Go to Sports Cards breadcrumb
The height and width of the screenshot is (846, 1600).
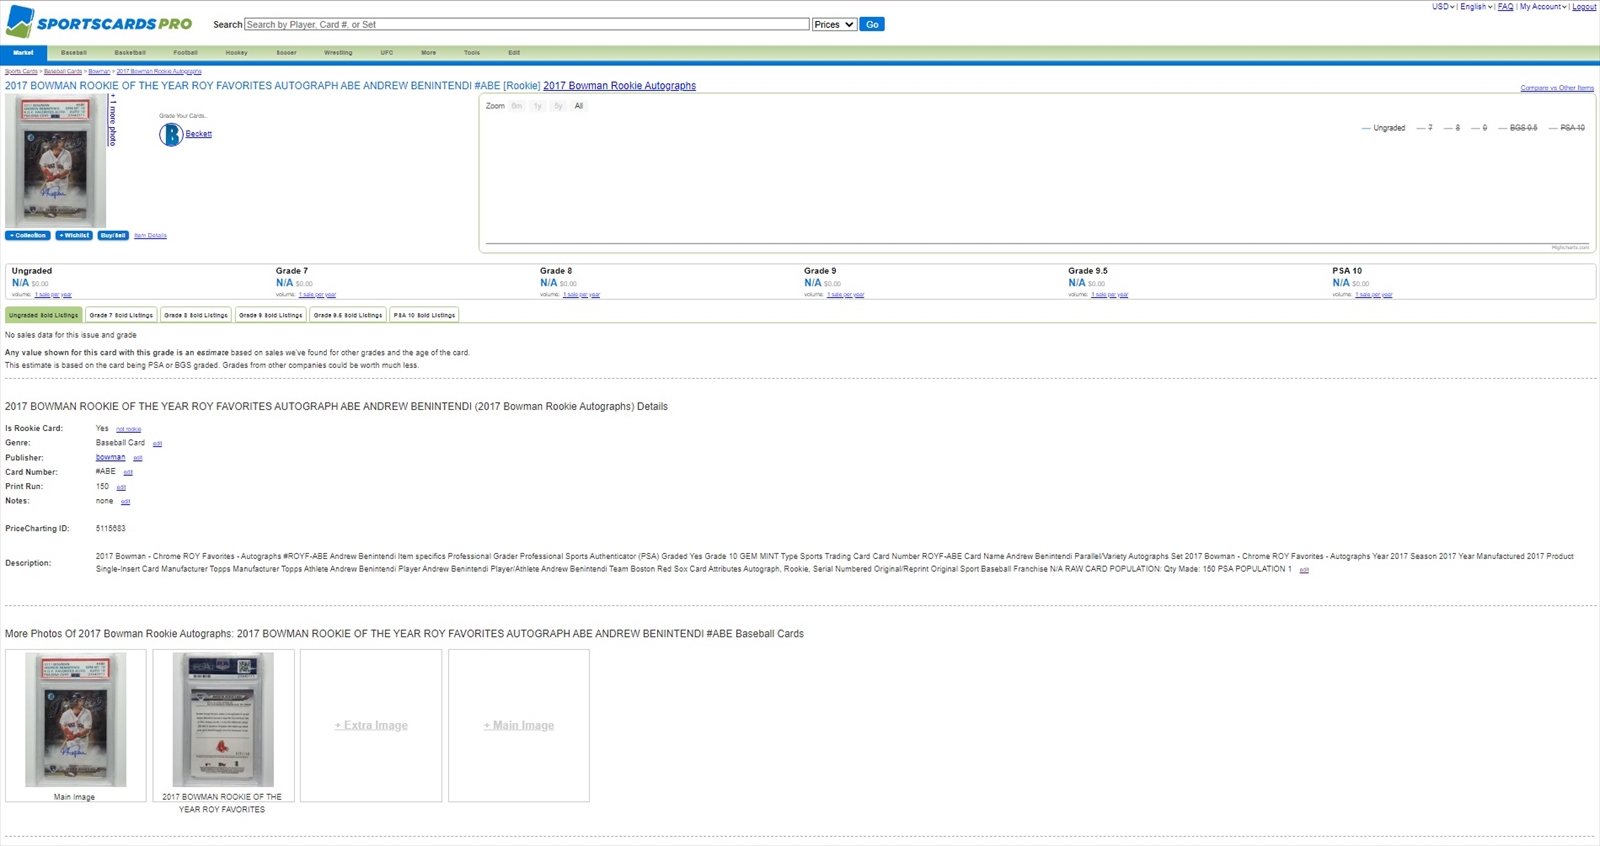click(x=21, y=72)
